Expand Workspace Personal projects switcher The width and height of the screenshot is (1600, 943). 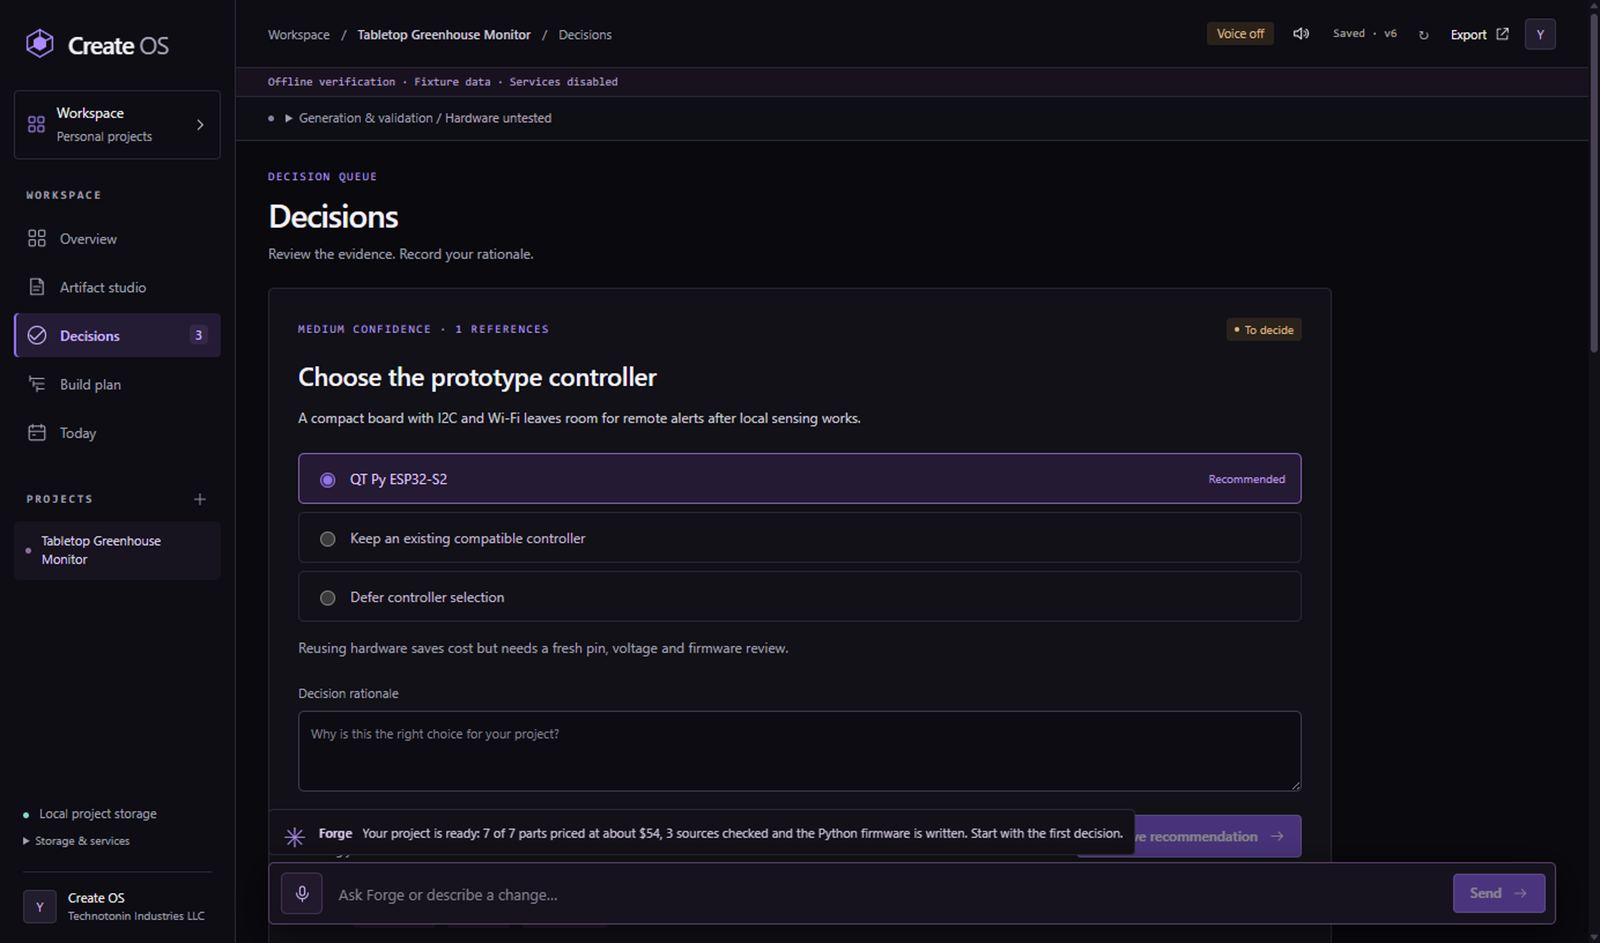(117, 125)
